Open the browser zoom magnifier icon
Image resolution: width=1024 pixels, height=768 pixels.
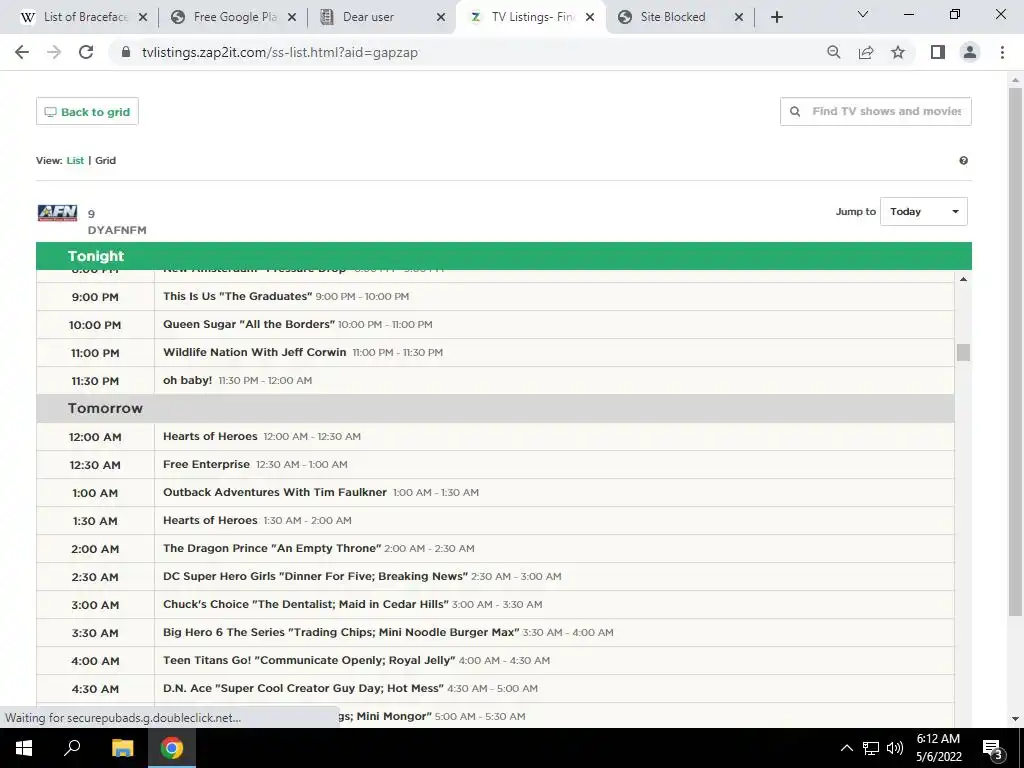click(x=833, y=52)
